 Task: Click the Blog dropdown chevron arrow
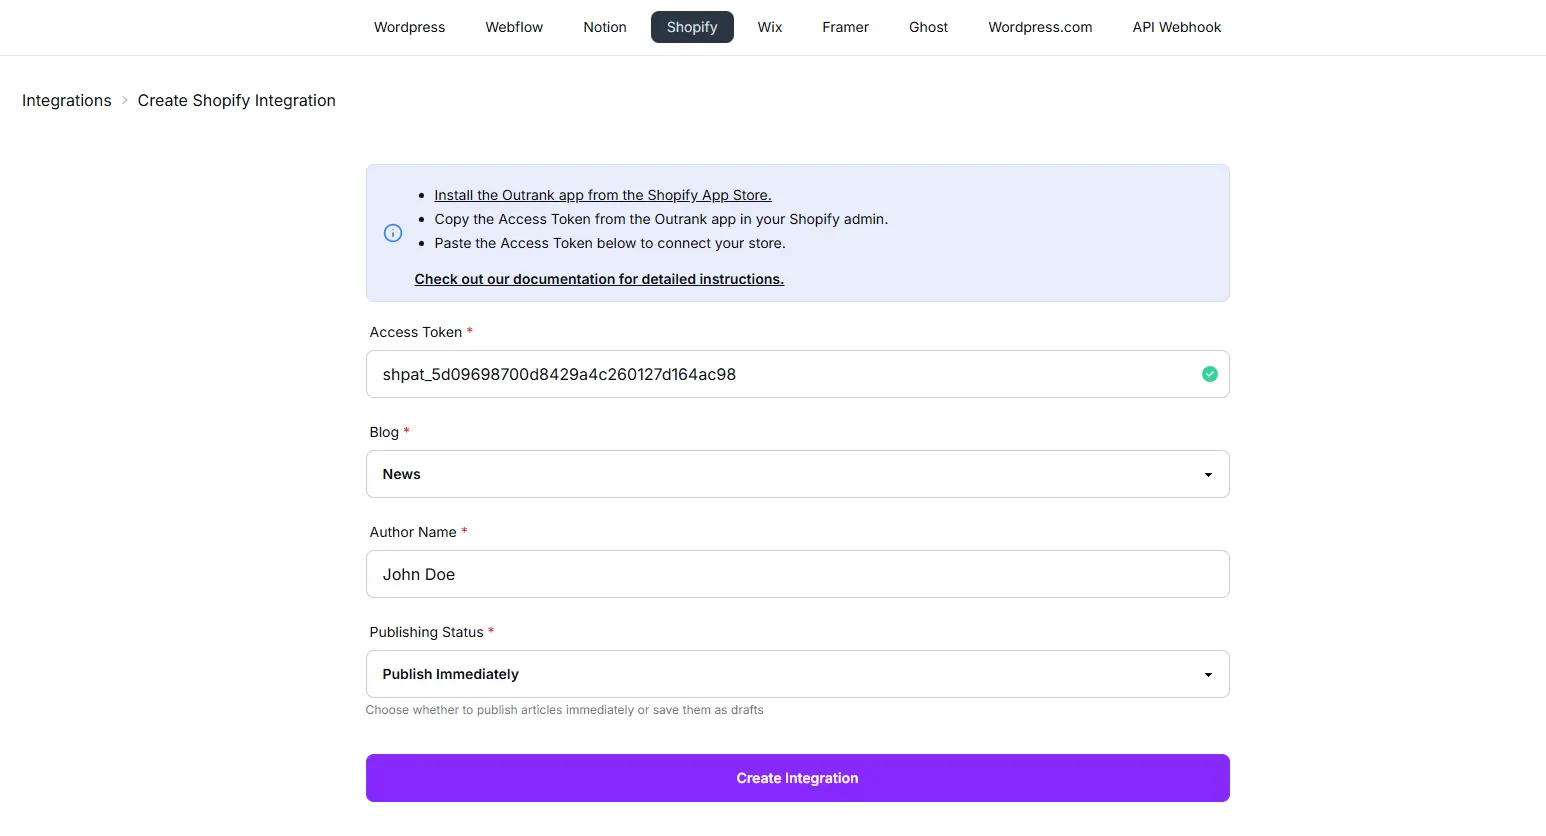pos(1208,474)
